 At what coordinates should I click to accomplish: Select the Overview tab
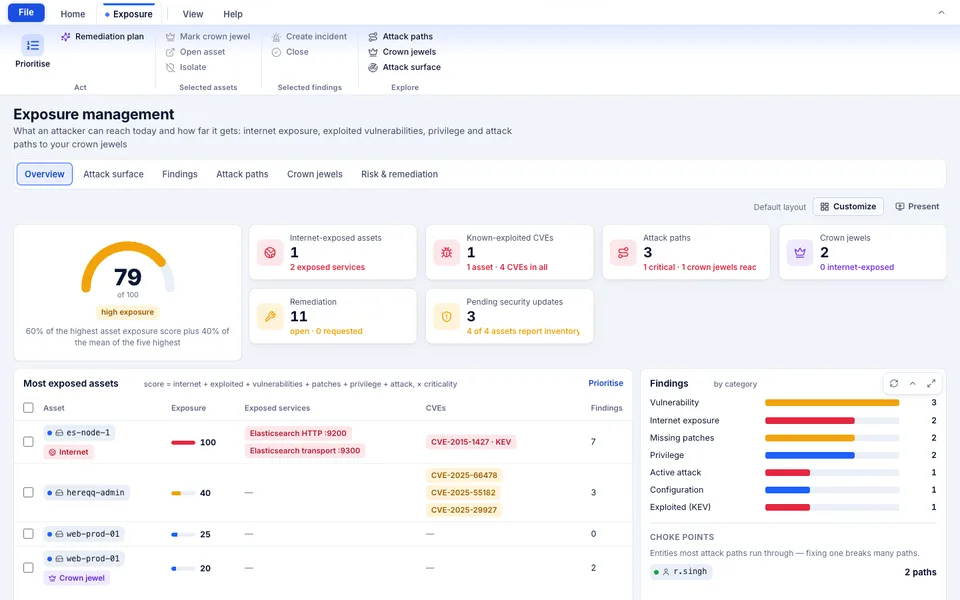(x=44, y=174)
